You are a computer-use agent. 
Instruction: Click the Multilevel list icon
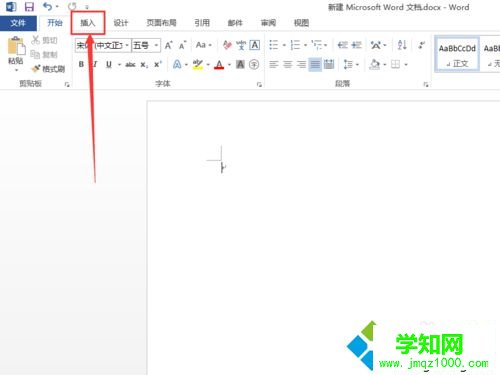317,45
